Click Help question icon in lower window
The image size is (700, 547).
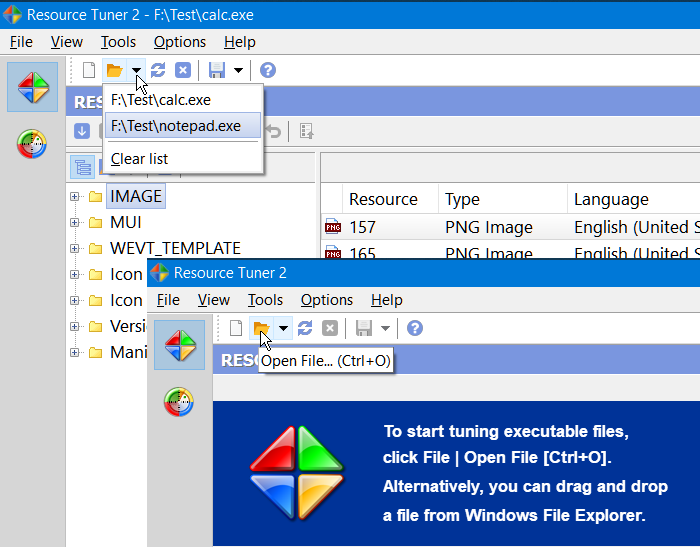point(415,328)
